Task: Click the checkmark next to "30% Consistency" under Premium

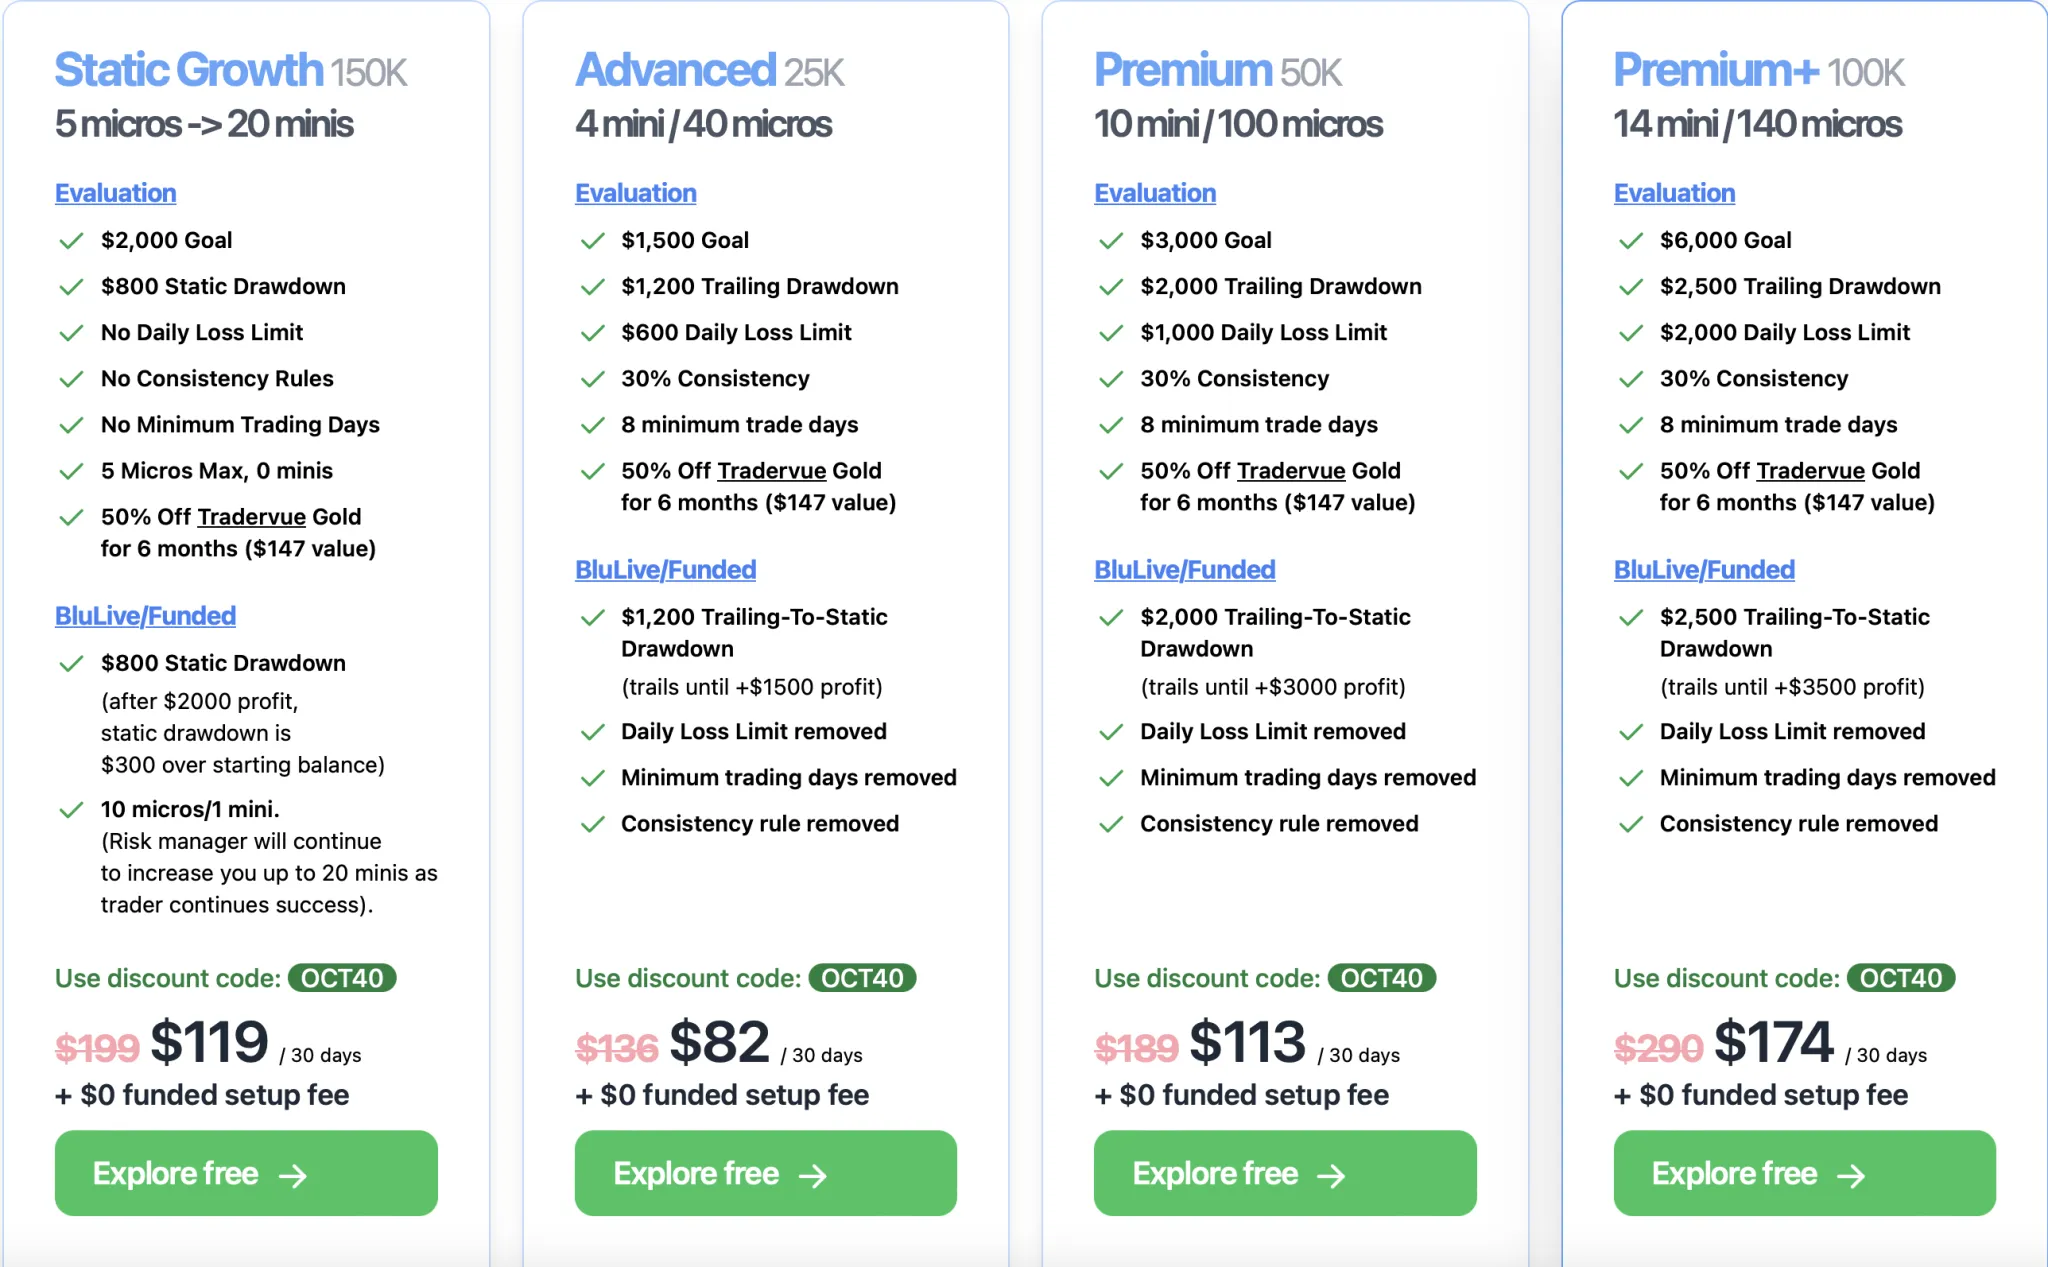Action: (1111, 378)
